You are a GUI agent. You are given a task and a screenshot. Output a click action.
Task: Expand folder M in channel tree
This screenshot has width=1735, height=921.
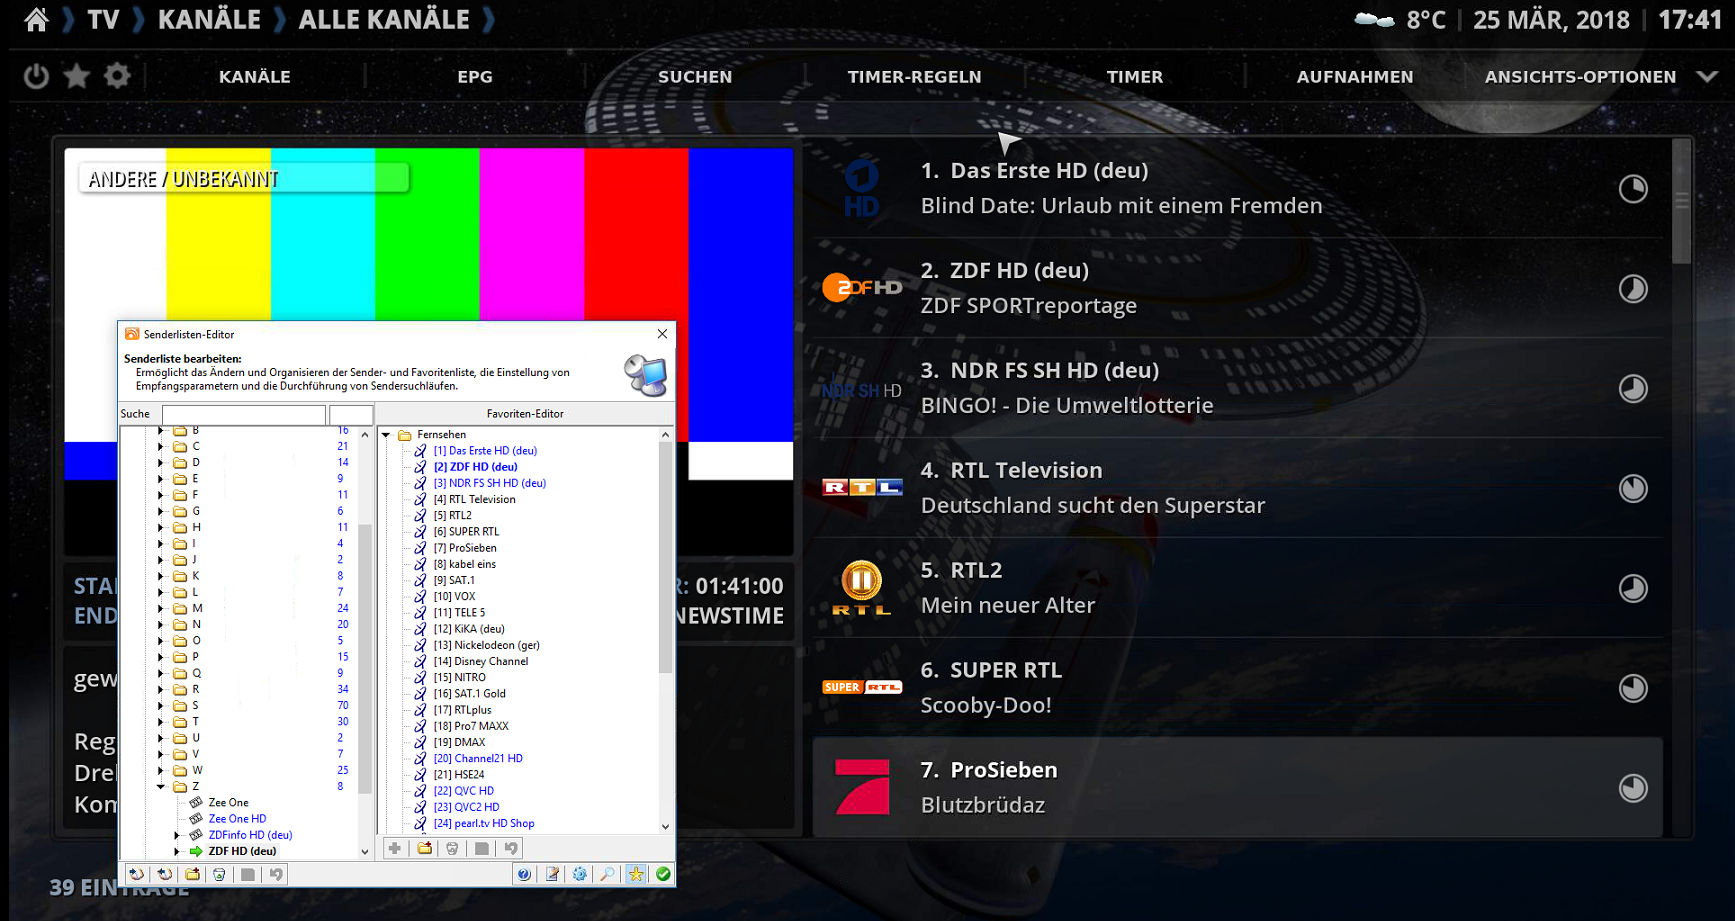tap(161, 608)
